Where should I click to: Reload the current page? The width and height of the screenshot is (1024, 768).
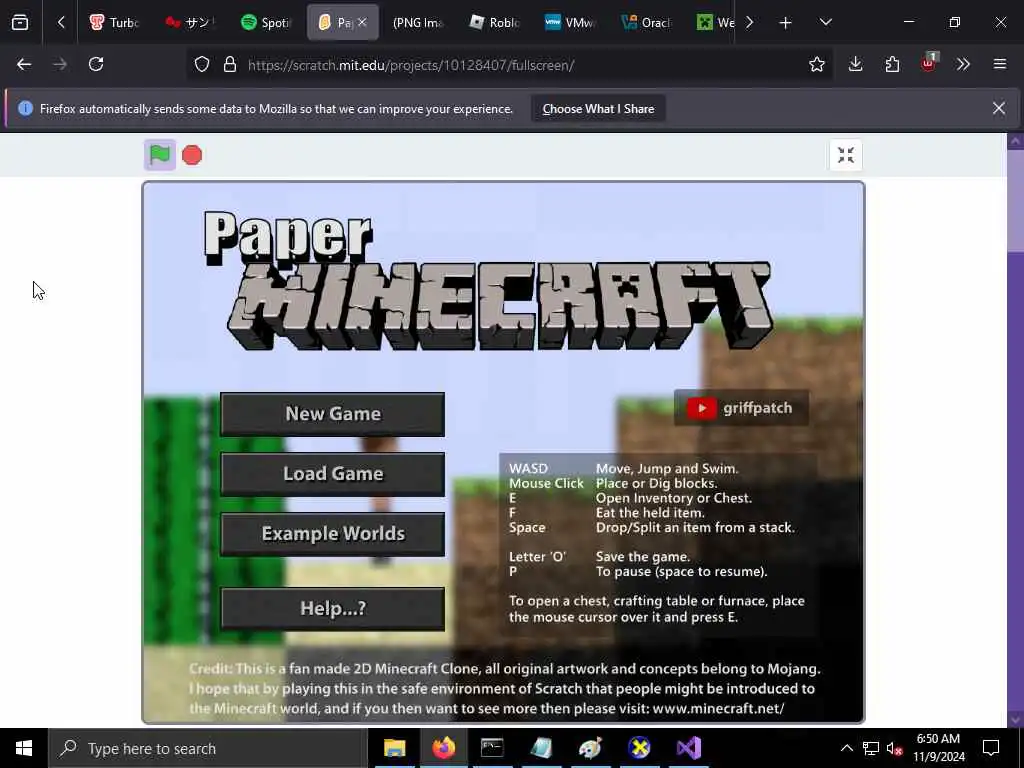click(x=96, y=64)
